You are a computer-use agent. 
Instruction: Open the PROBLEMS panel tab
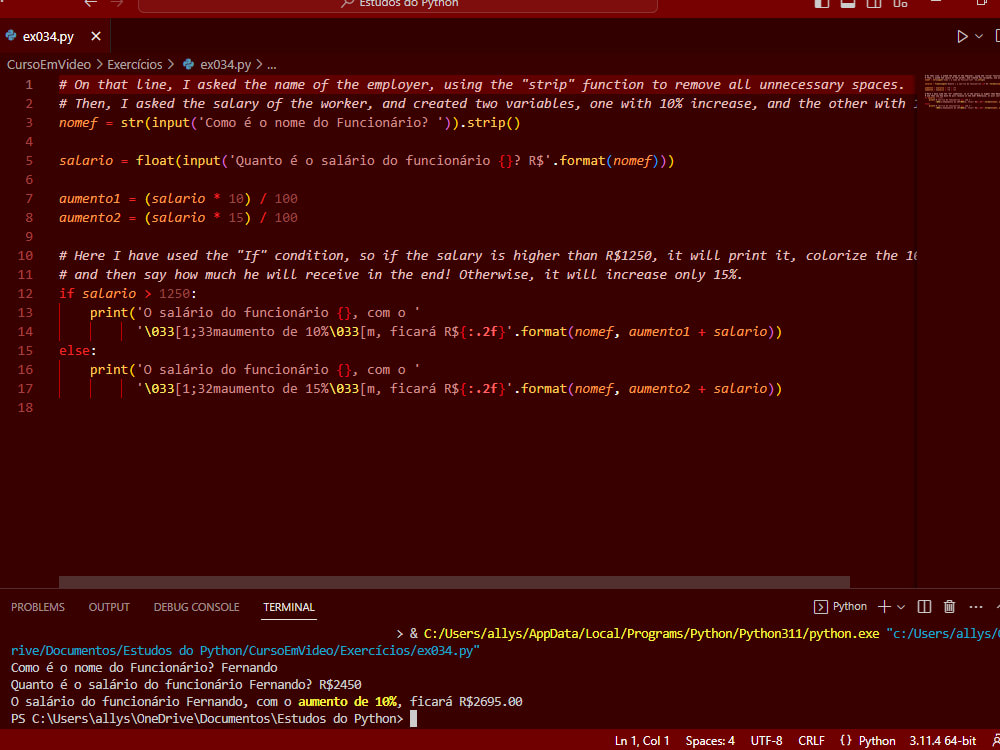coord(37,607)
